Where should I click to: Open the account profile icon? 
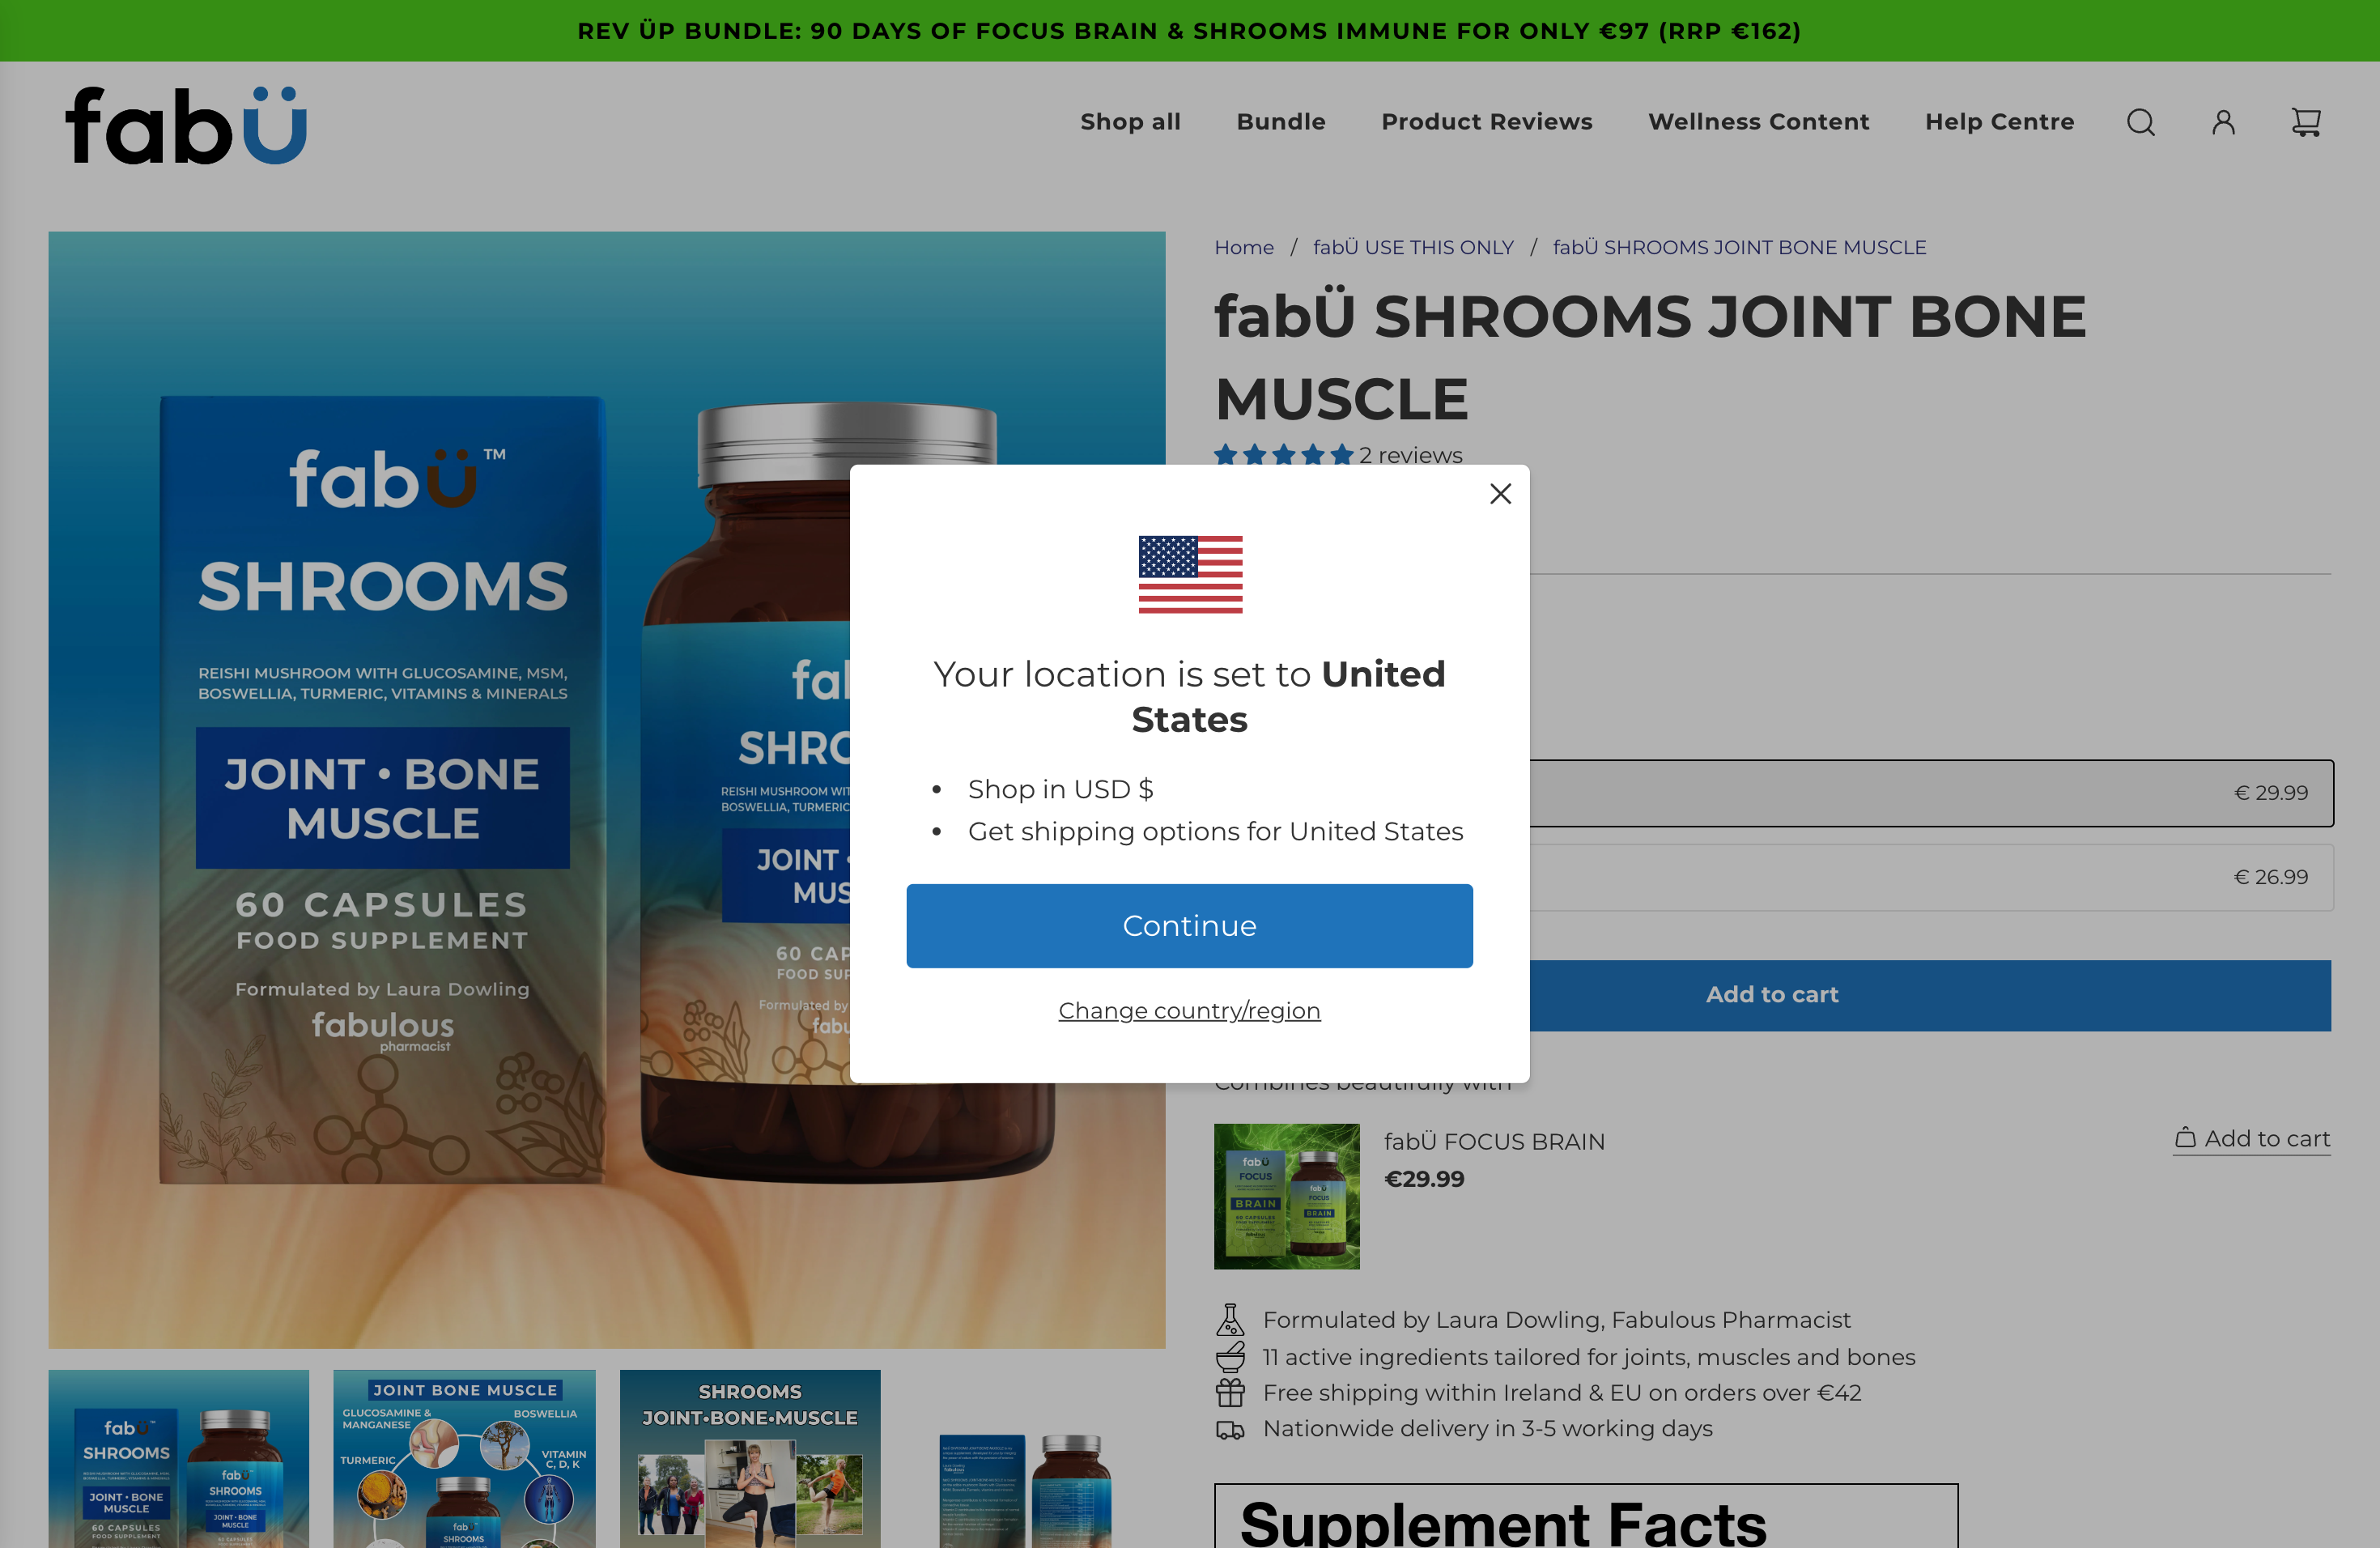(x=2223, y=122)
